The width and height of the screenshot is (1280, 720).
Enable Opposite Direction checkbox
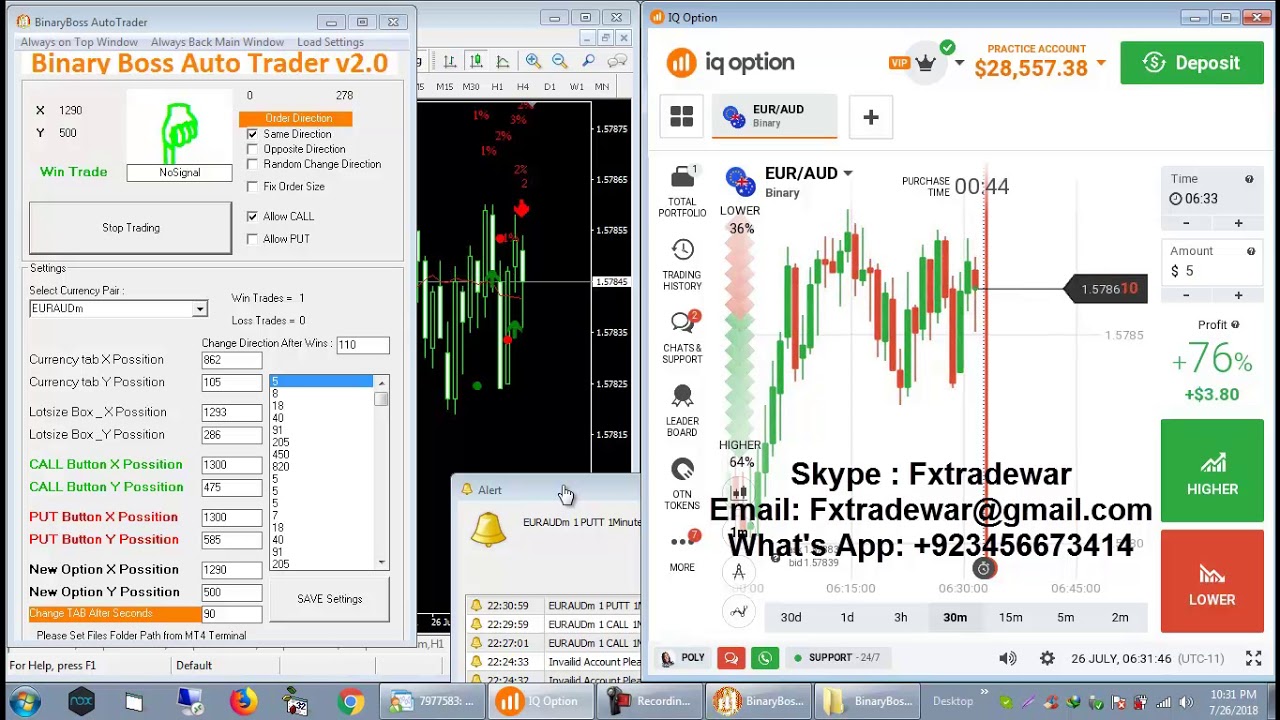tap(252, 149)
